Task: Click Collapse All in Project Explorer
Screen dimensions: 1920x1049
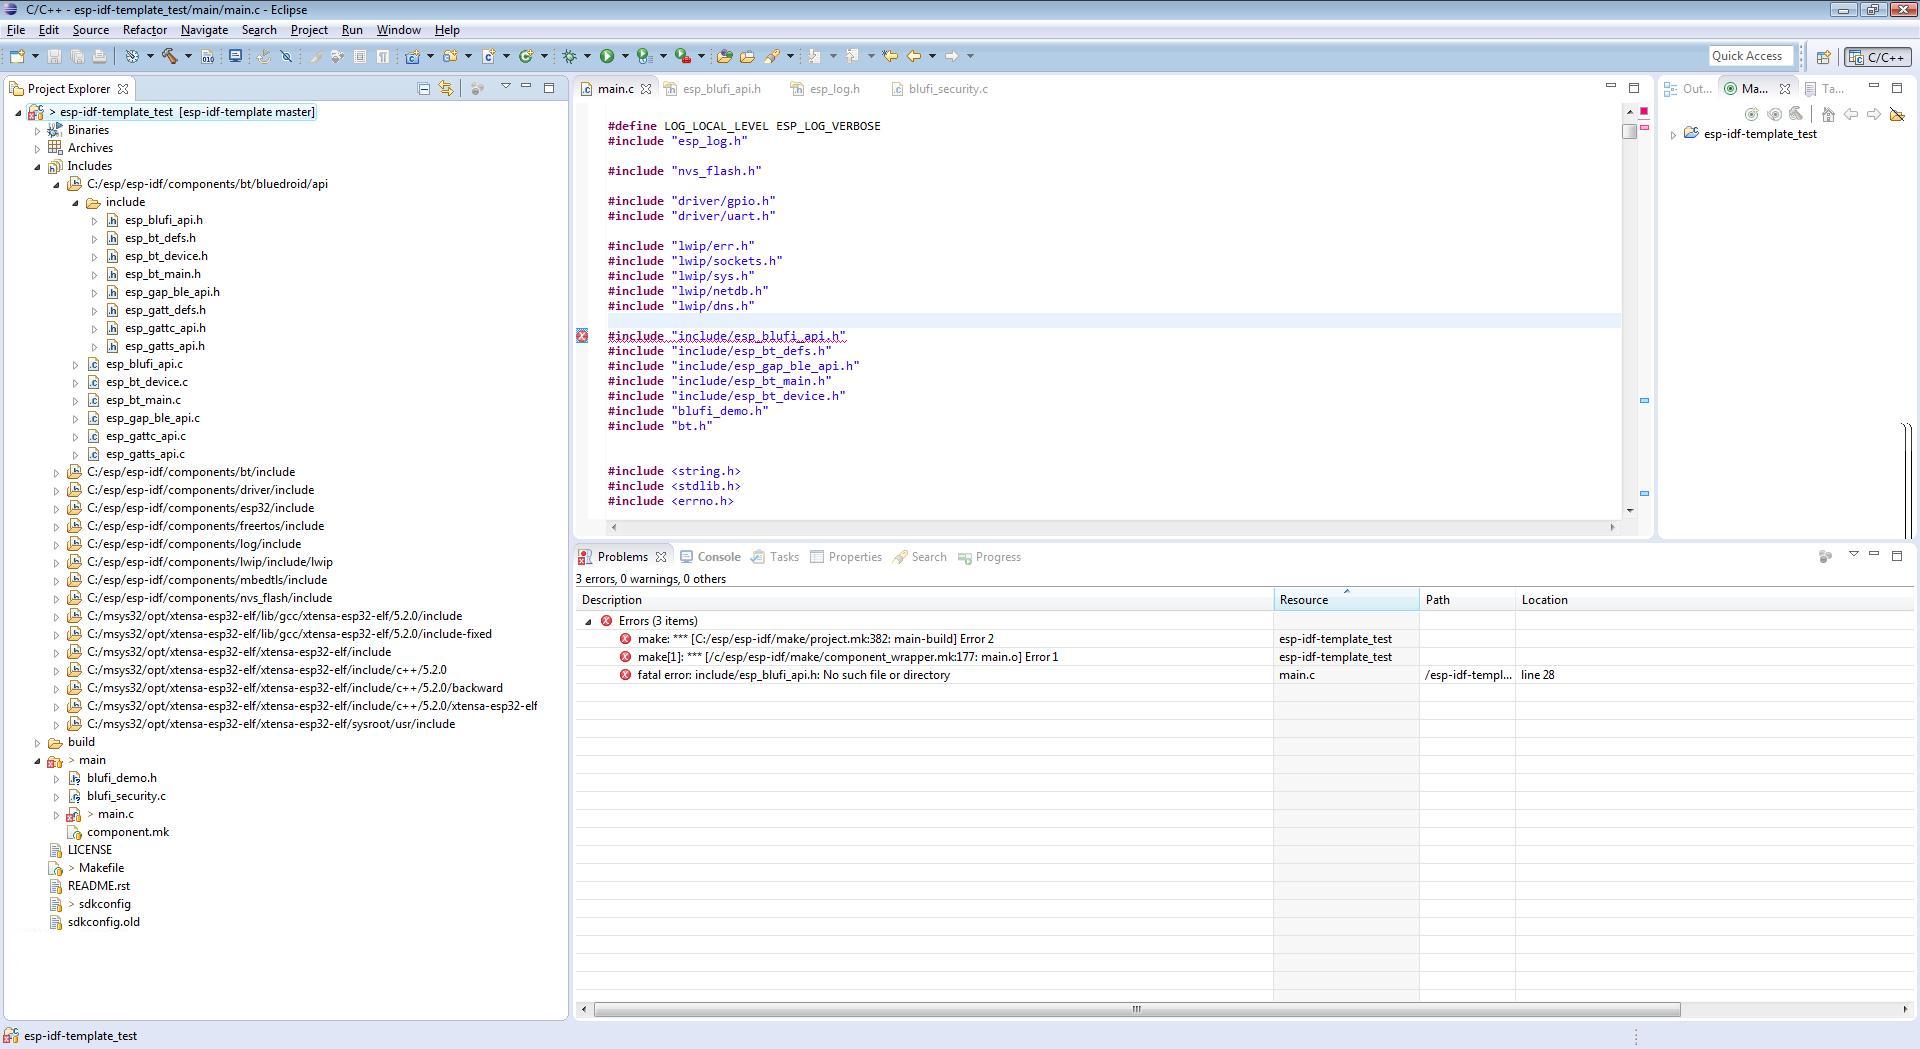Action: coord(423,89)
